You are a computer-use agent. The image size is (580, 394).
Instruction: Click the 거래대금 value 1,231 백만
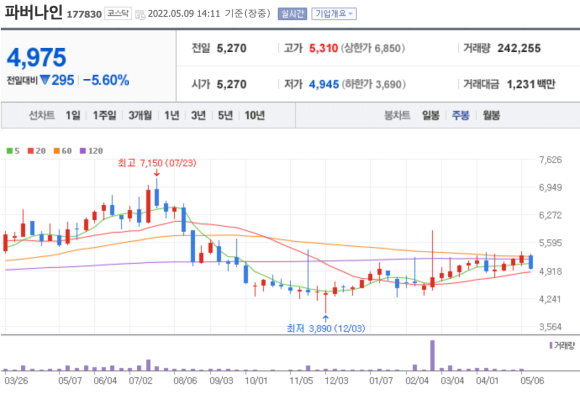click(531, 84)
